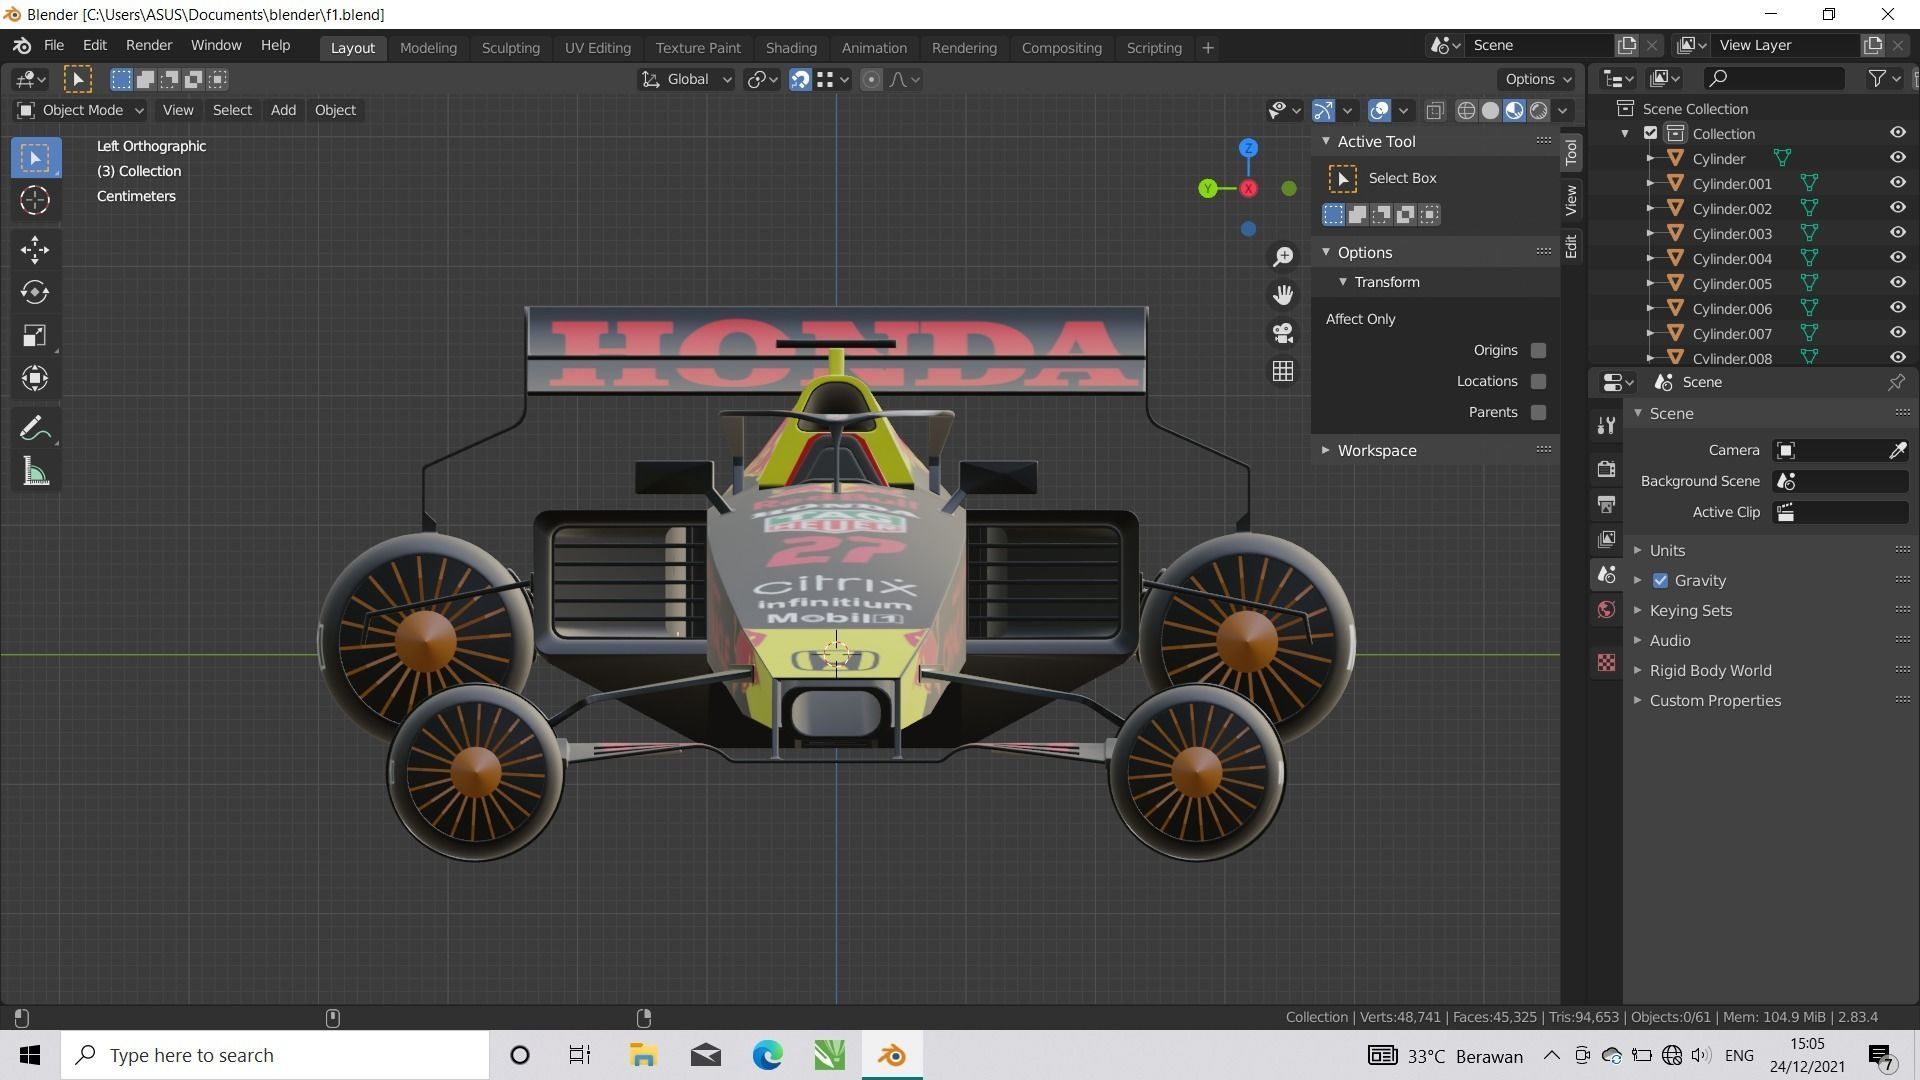Uncheck the Collection exclude checkbox
This screenshot has width=1920, height=1080.
[1651, 134]
